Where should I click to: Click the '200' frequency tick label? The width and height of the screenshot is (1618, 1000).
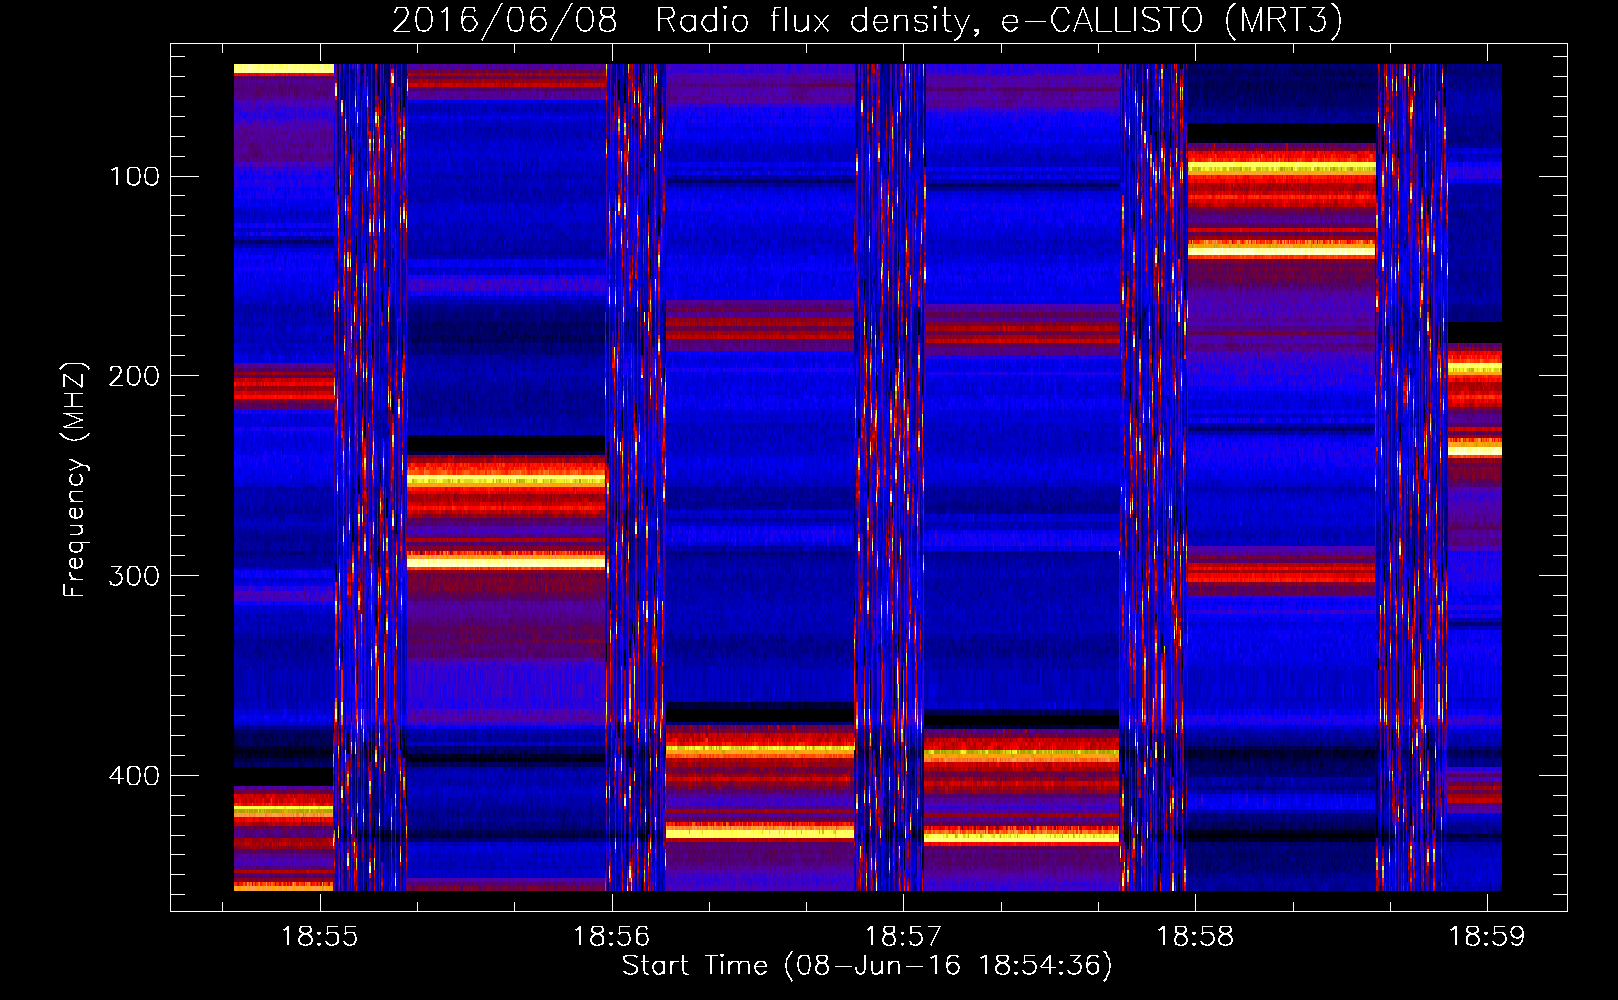(x=134, y=376)
